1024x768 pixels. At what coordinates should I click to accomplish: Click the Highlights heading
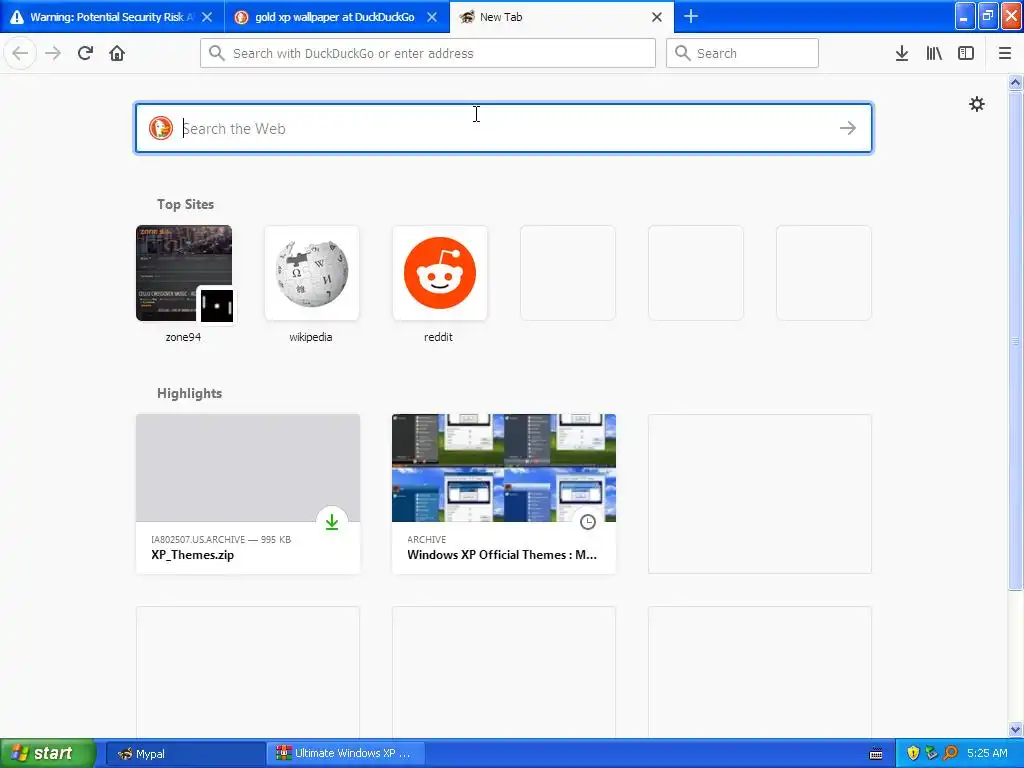[x=189, y=393]
